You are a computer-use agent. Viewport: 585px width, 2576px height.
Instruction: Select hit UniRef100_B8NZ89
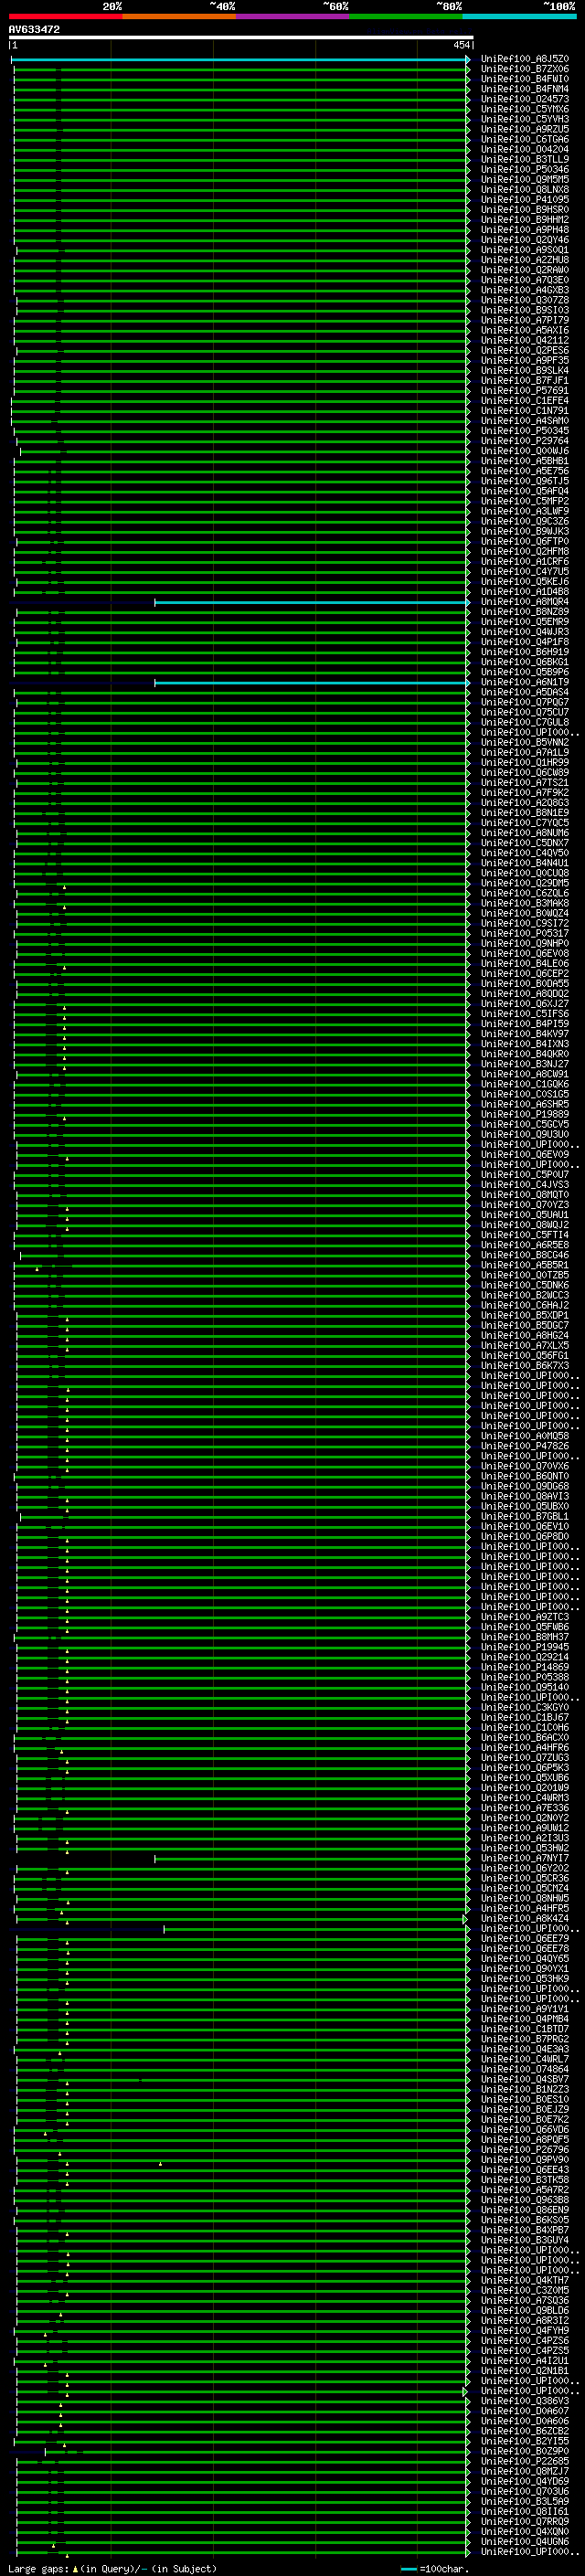[x=525, y=612]
